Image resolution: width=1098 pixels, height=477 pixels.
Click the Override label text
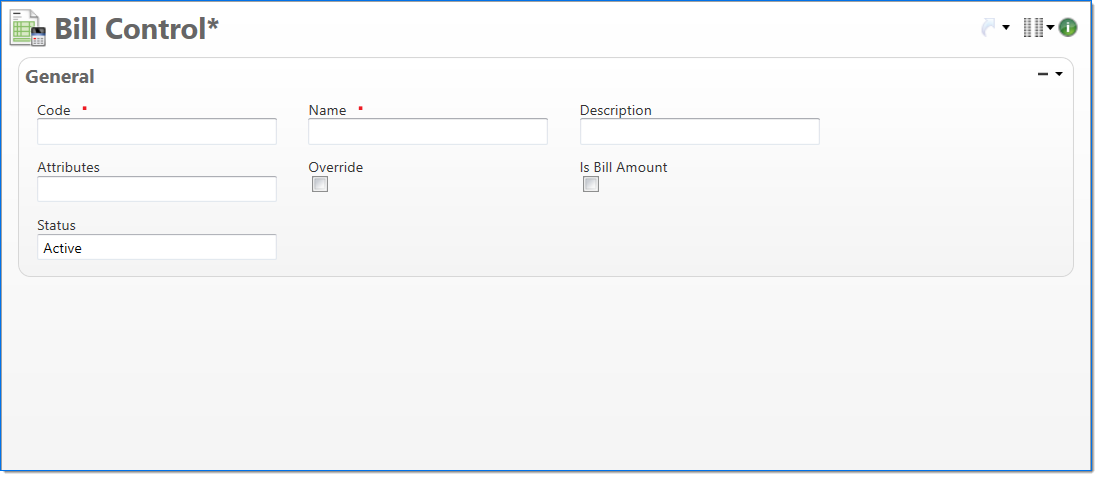(335, 167)
